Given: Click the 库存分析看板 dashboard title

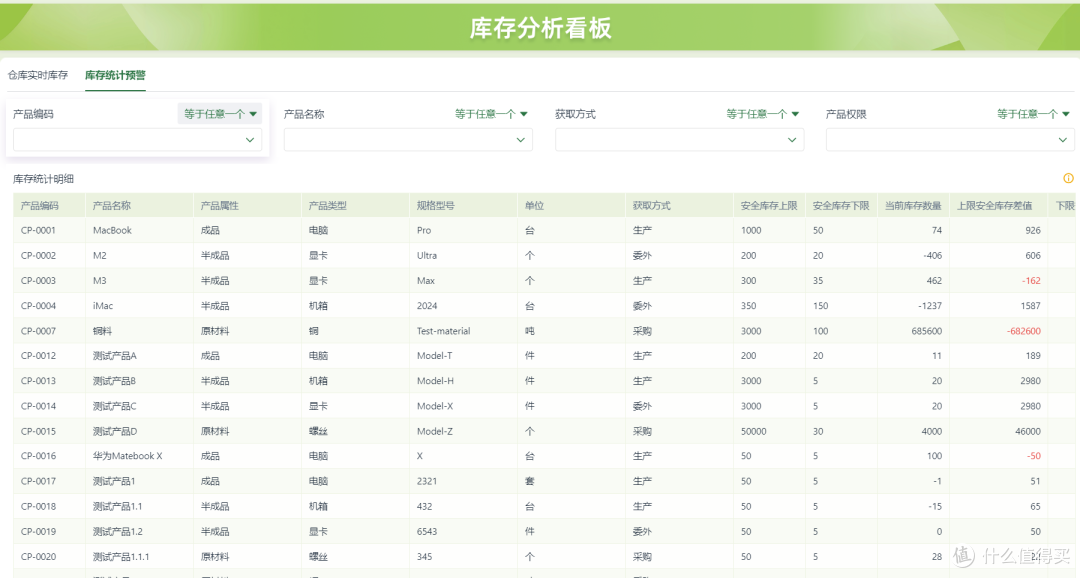Looking at the screenshot, I should [x=541, y=28].
